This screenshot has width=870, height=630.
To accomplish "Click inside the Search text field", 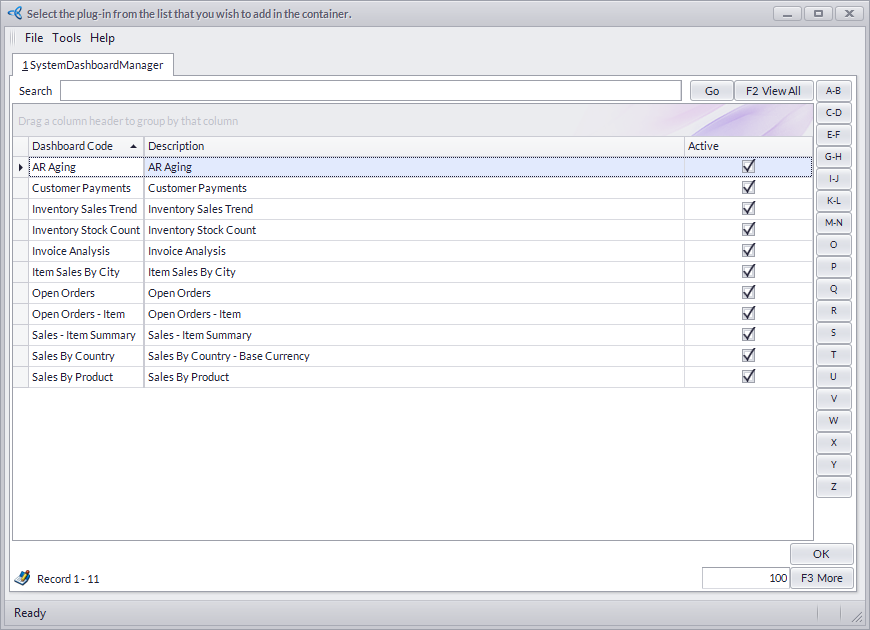I will click(x=370, y=91).
